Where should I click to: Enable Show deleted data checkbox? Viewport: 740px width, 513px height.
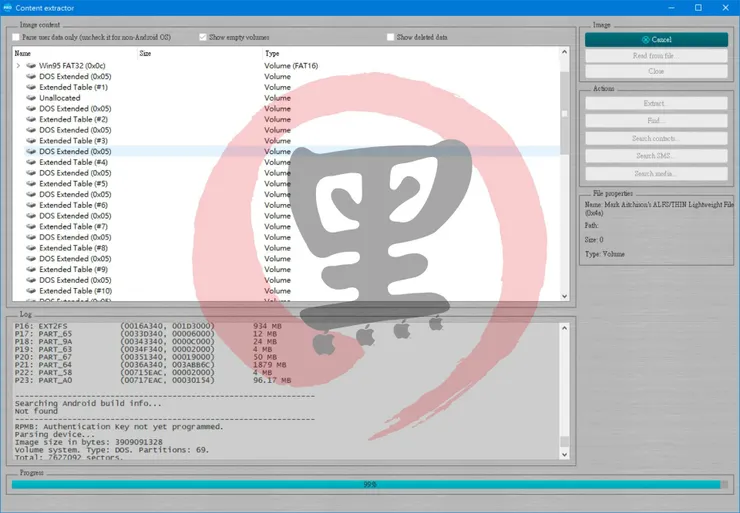(x=390, y=37)
